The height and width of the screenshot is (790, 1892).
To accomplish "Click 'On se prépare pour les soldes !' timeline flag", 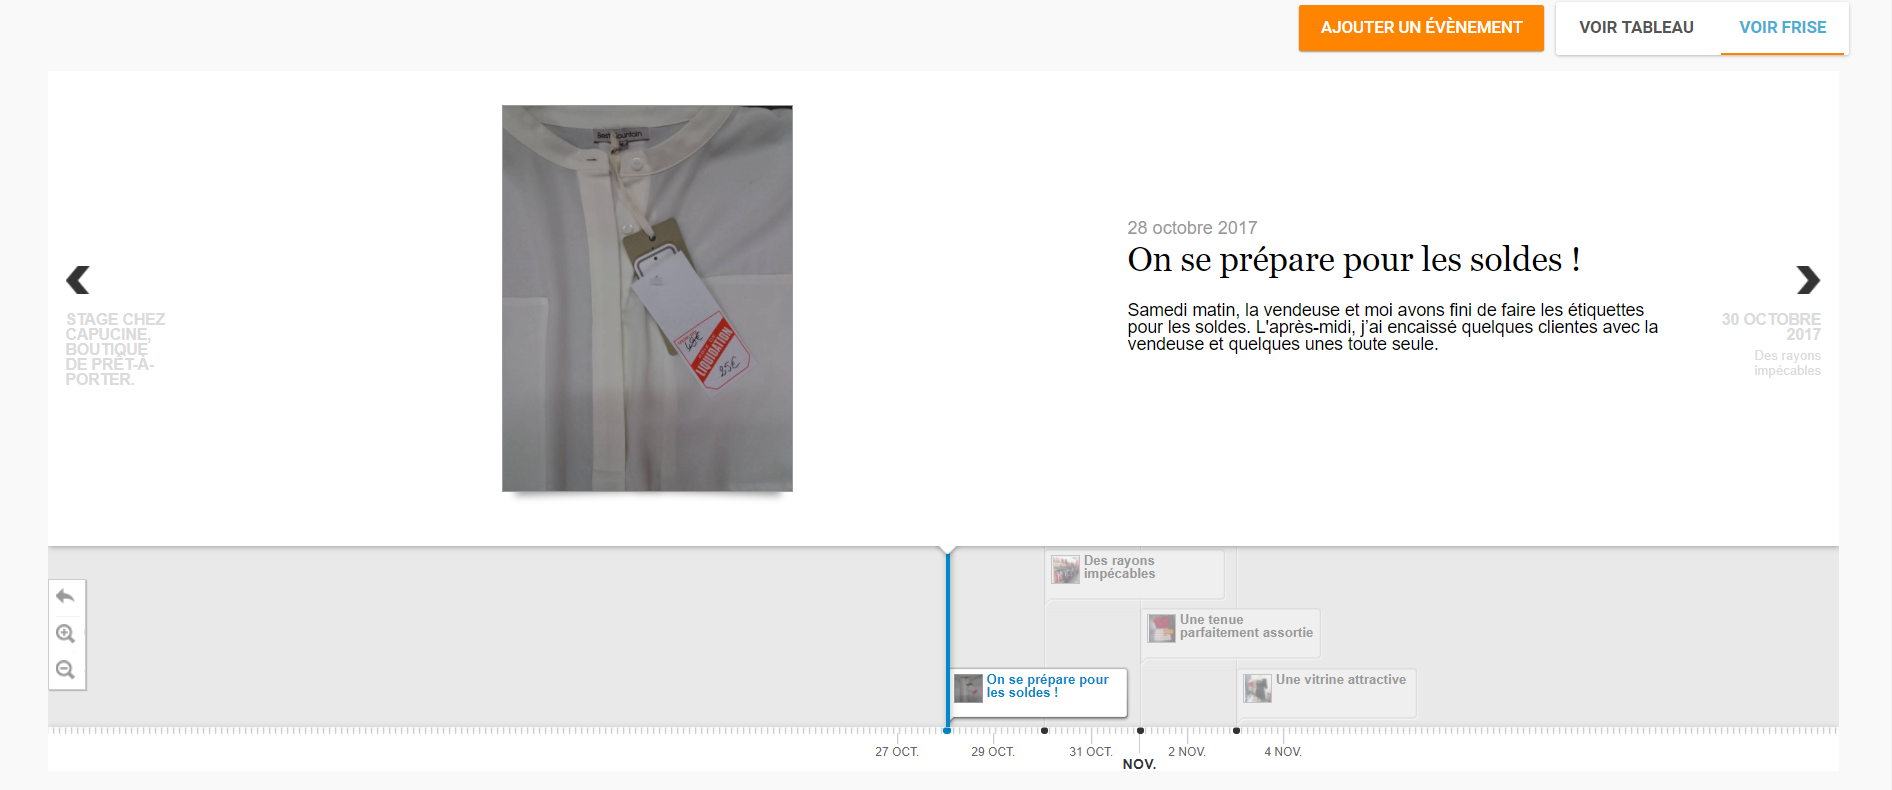I will pyautogui.click(x=1046, y=686).
